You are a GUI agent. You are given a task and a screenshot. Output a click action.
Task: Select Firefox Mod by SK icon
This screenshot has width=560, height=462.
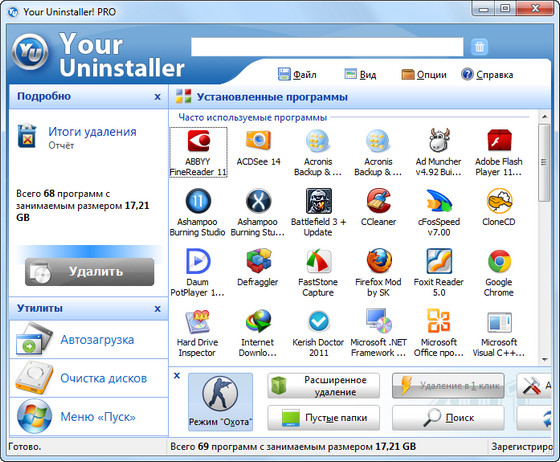(x=379, y=261)
